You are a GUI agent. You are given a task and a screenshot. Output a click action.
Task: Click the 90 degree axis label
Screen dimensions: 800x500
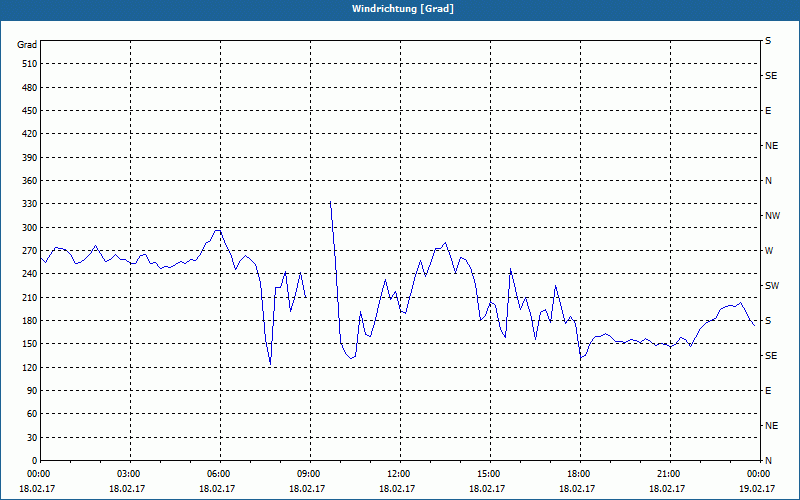coord(32,391)
